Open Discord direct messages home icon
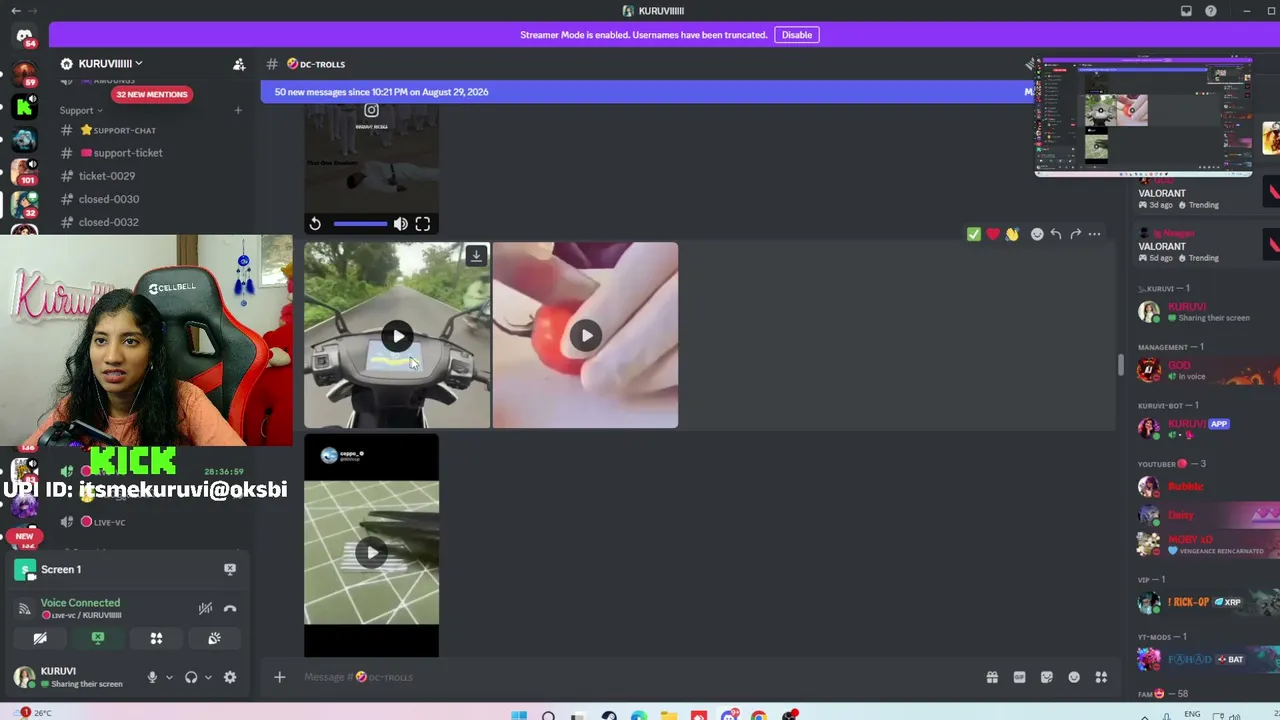Image resolution: width=1280 pixels, height=720 pixels. coord(25,37)
